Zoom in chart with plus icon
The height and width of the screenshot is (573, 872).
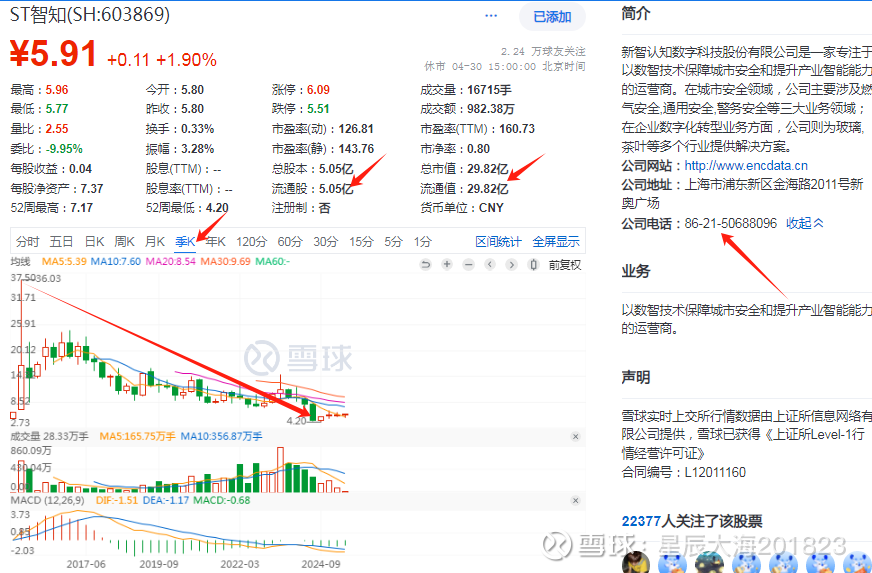(447, 265)
